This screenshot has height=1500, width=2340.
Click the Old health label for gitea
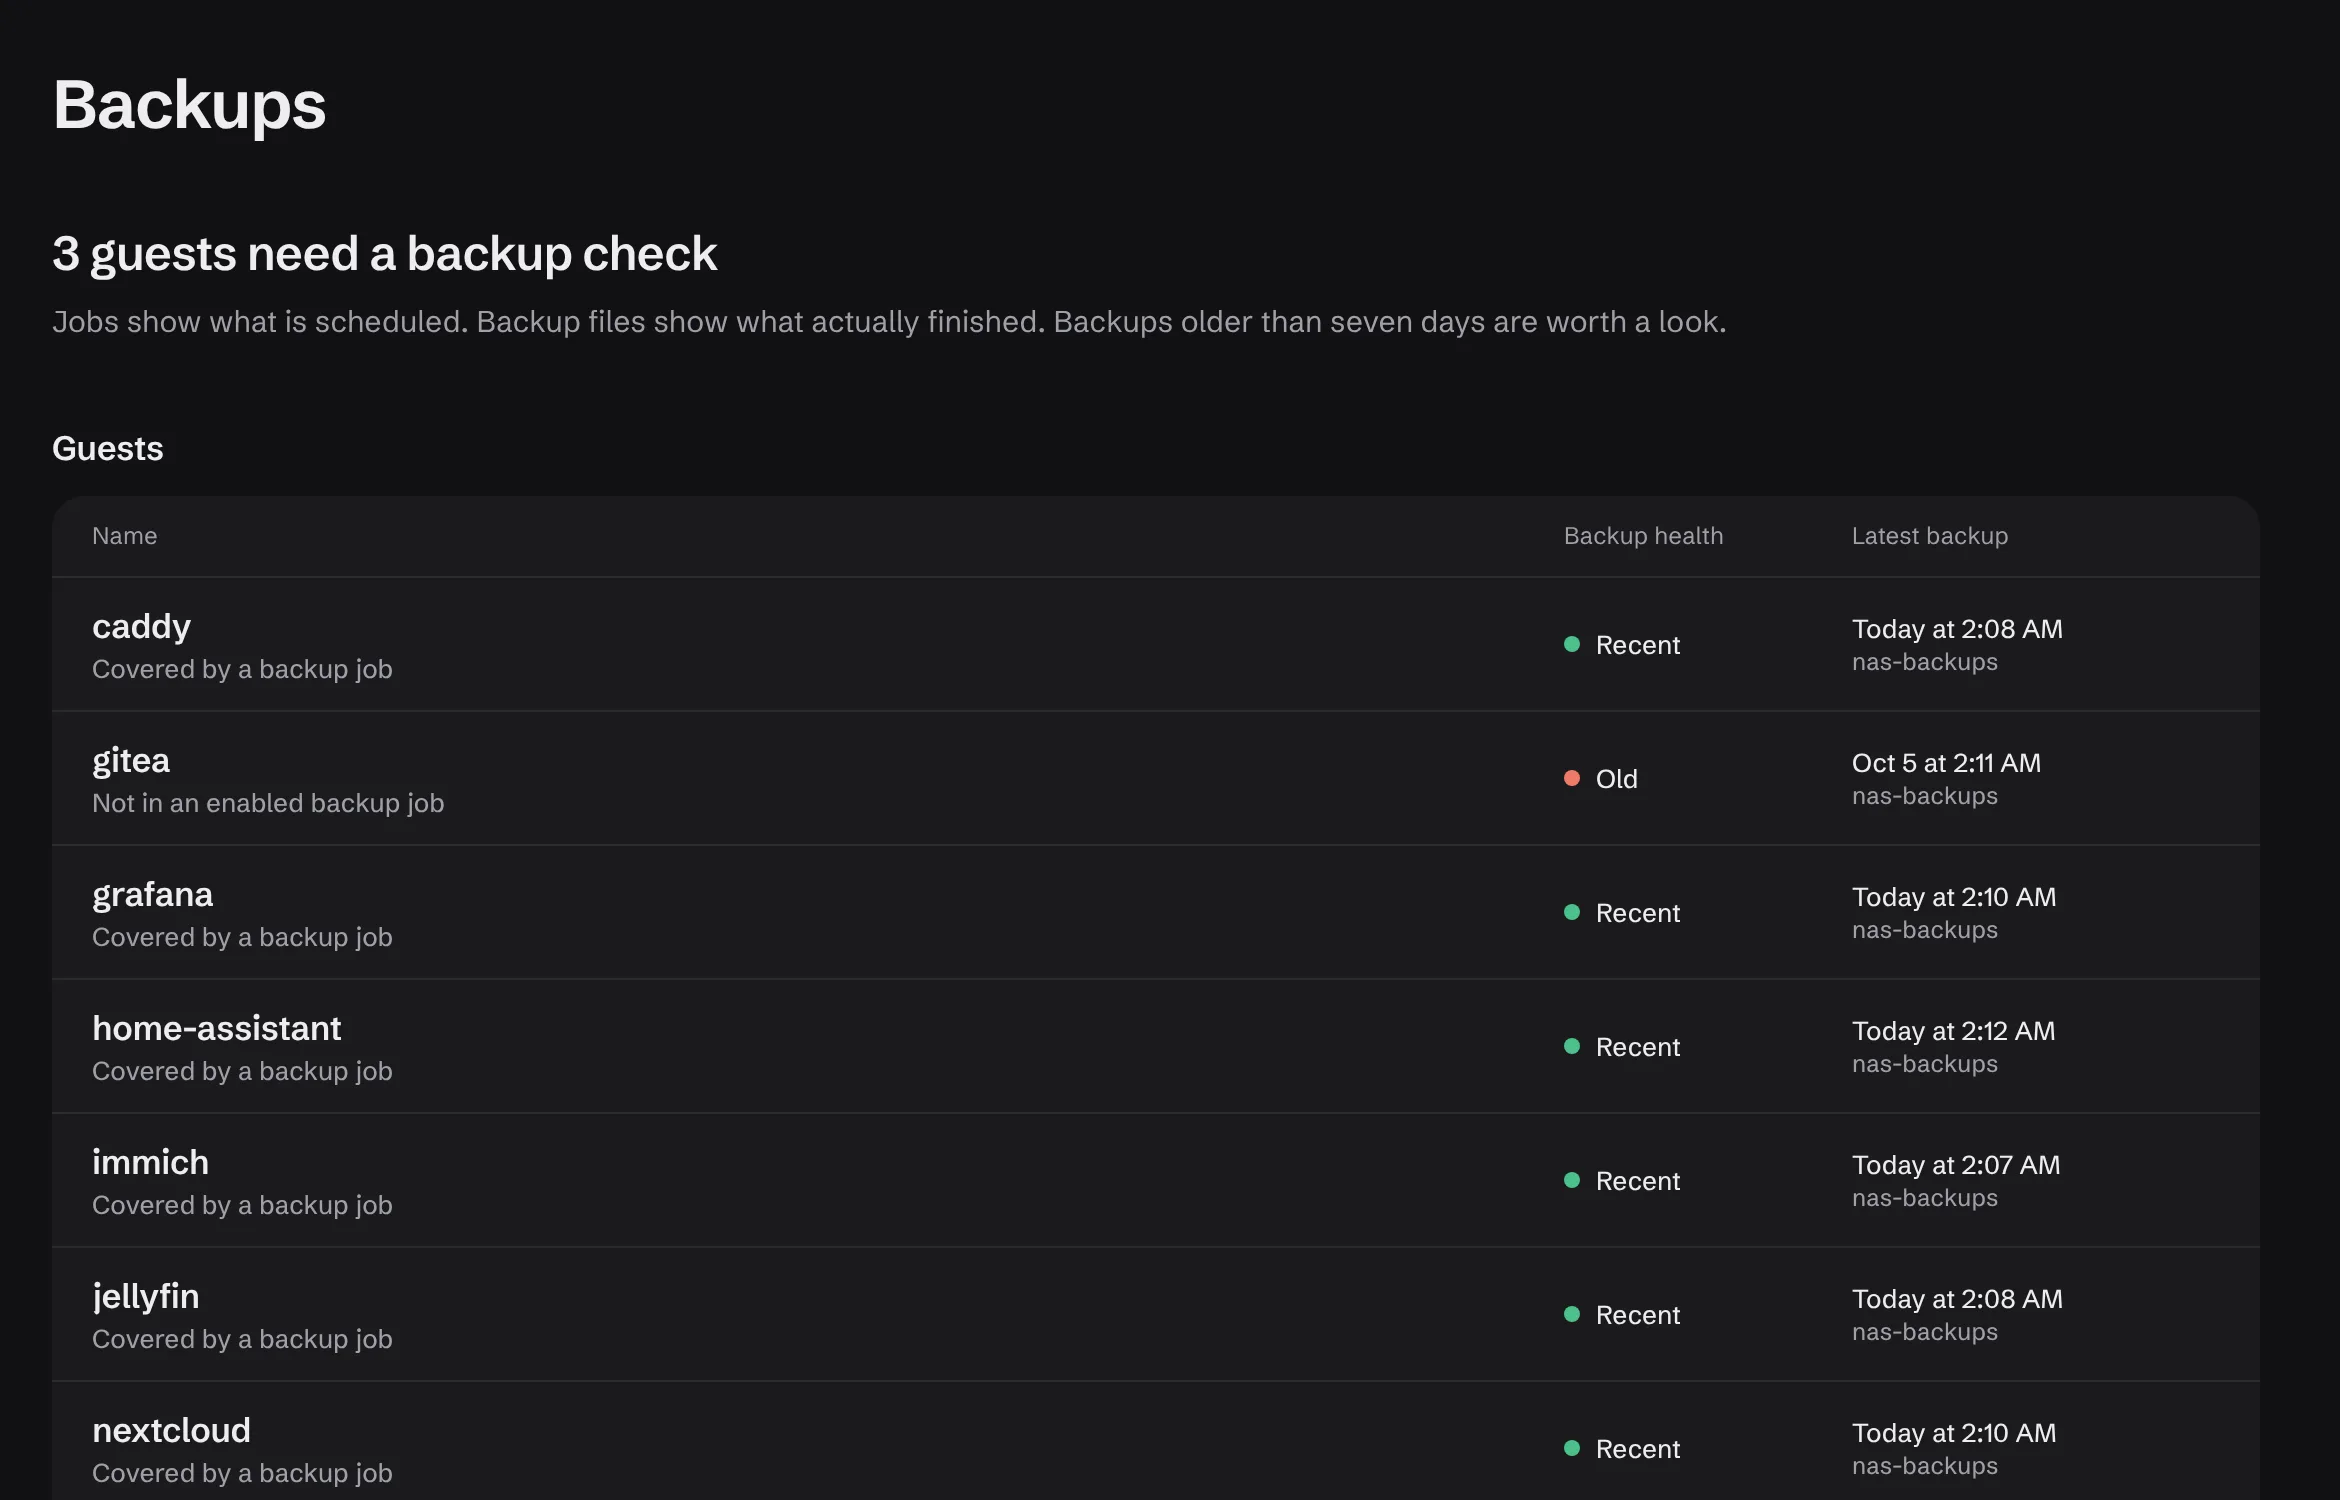(1616, 779)
